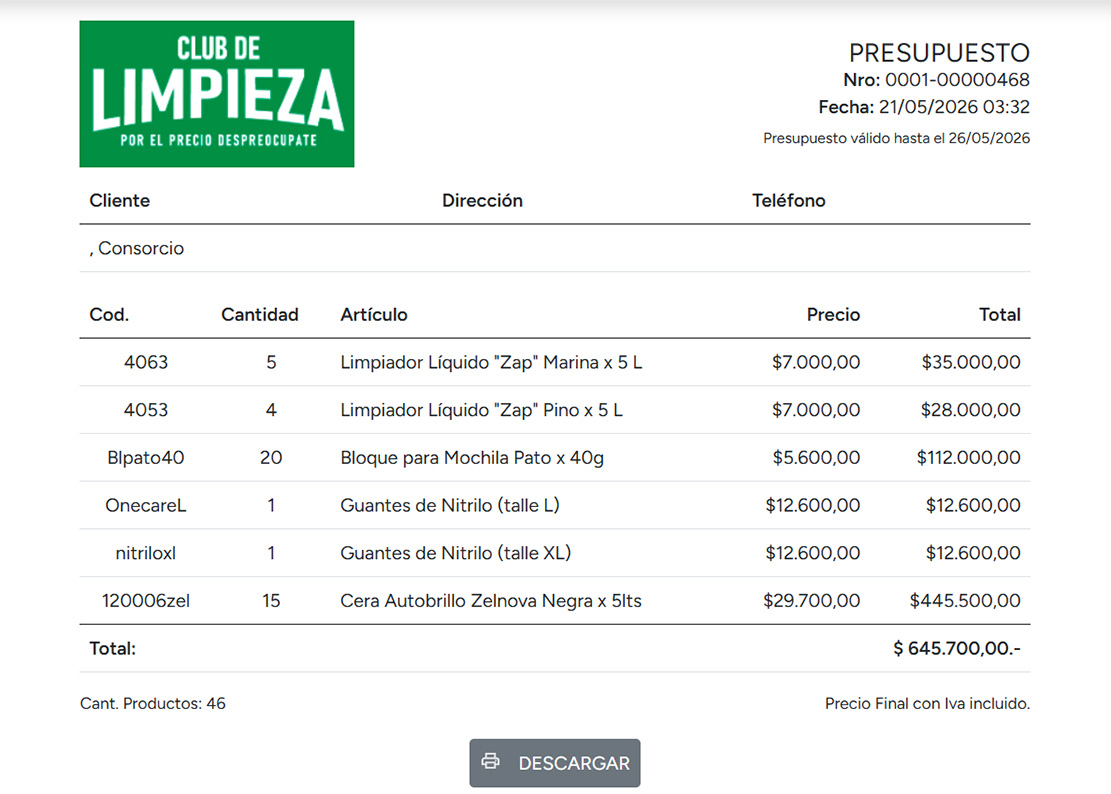Click the printer icon in DESCARGAR button

coord(490,761)
